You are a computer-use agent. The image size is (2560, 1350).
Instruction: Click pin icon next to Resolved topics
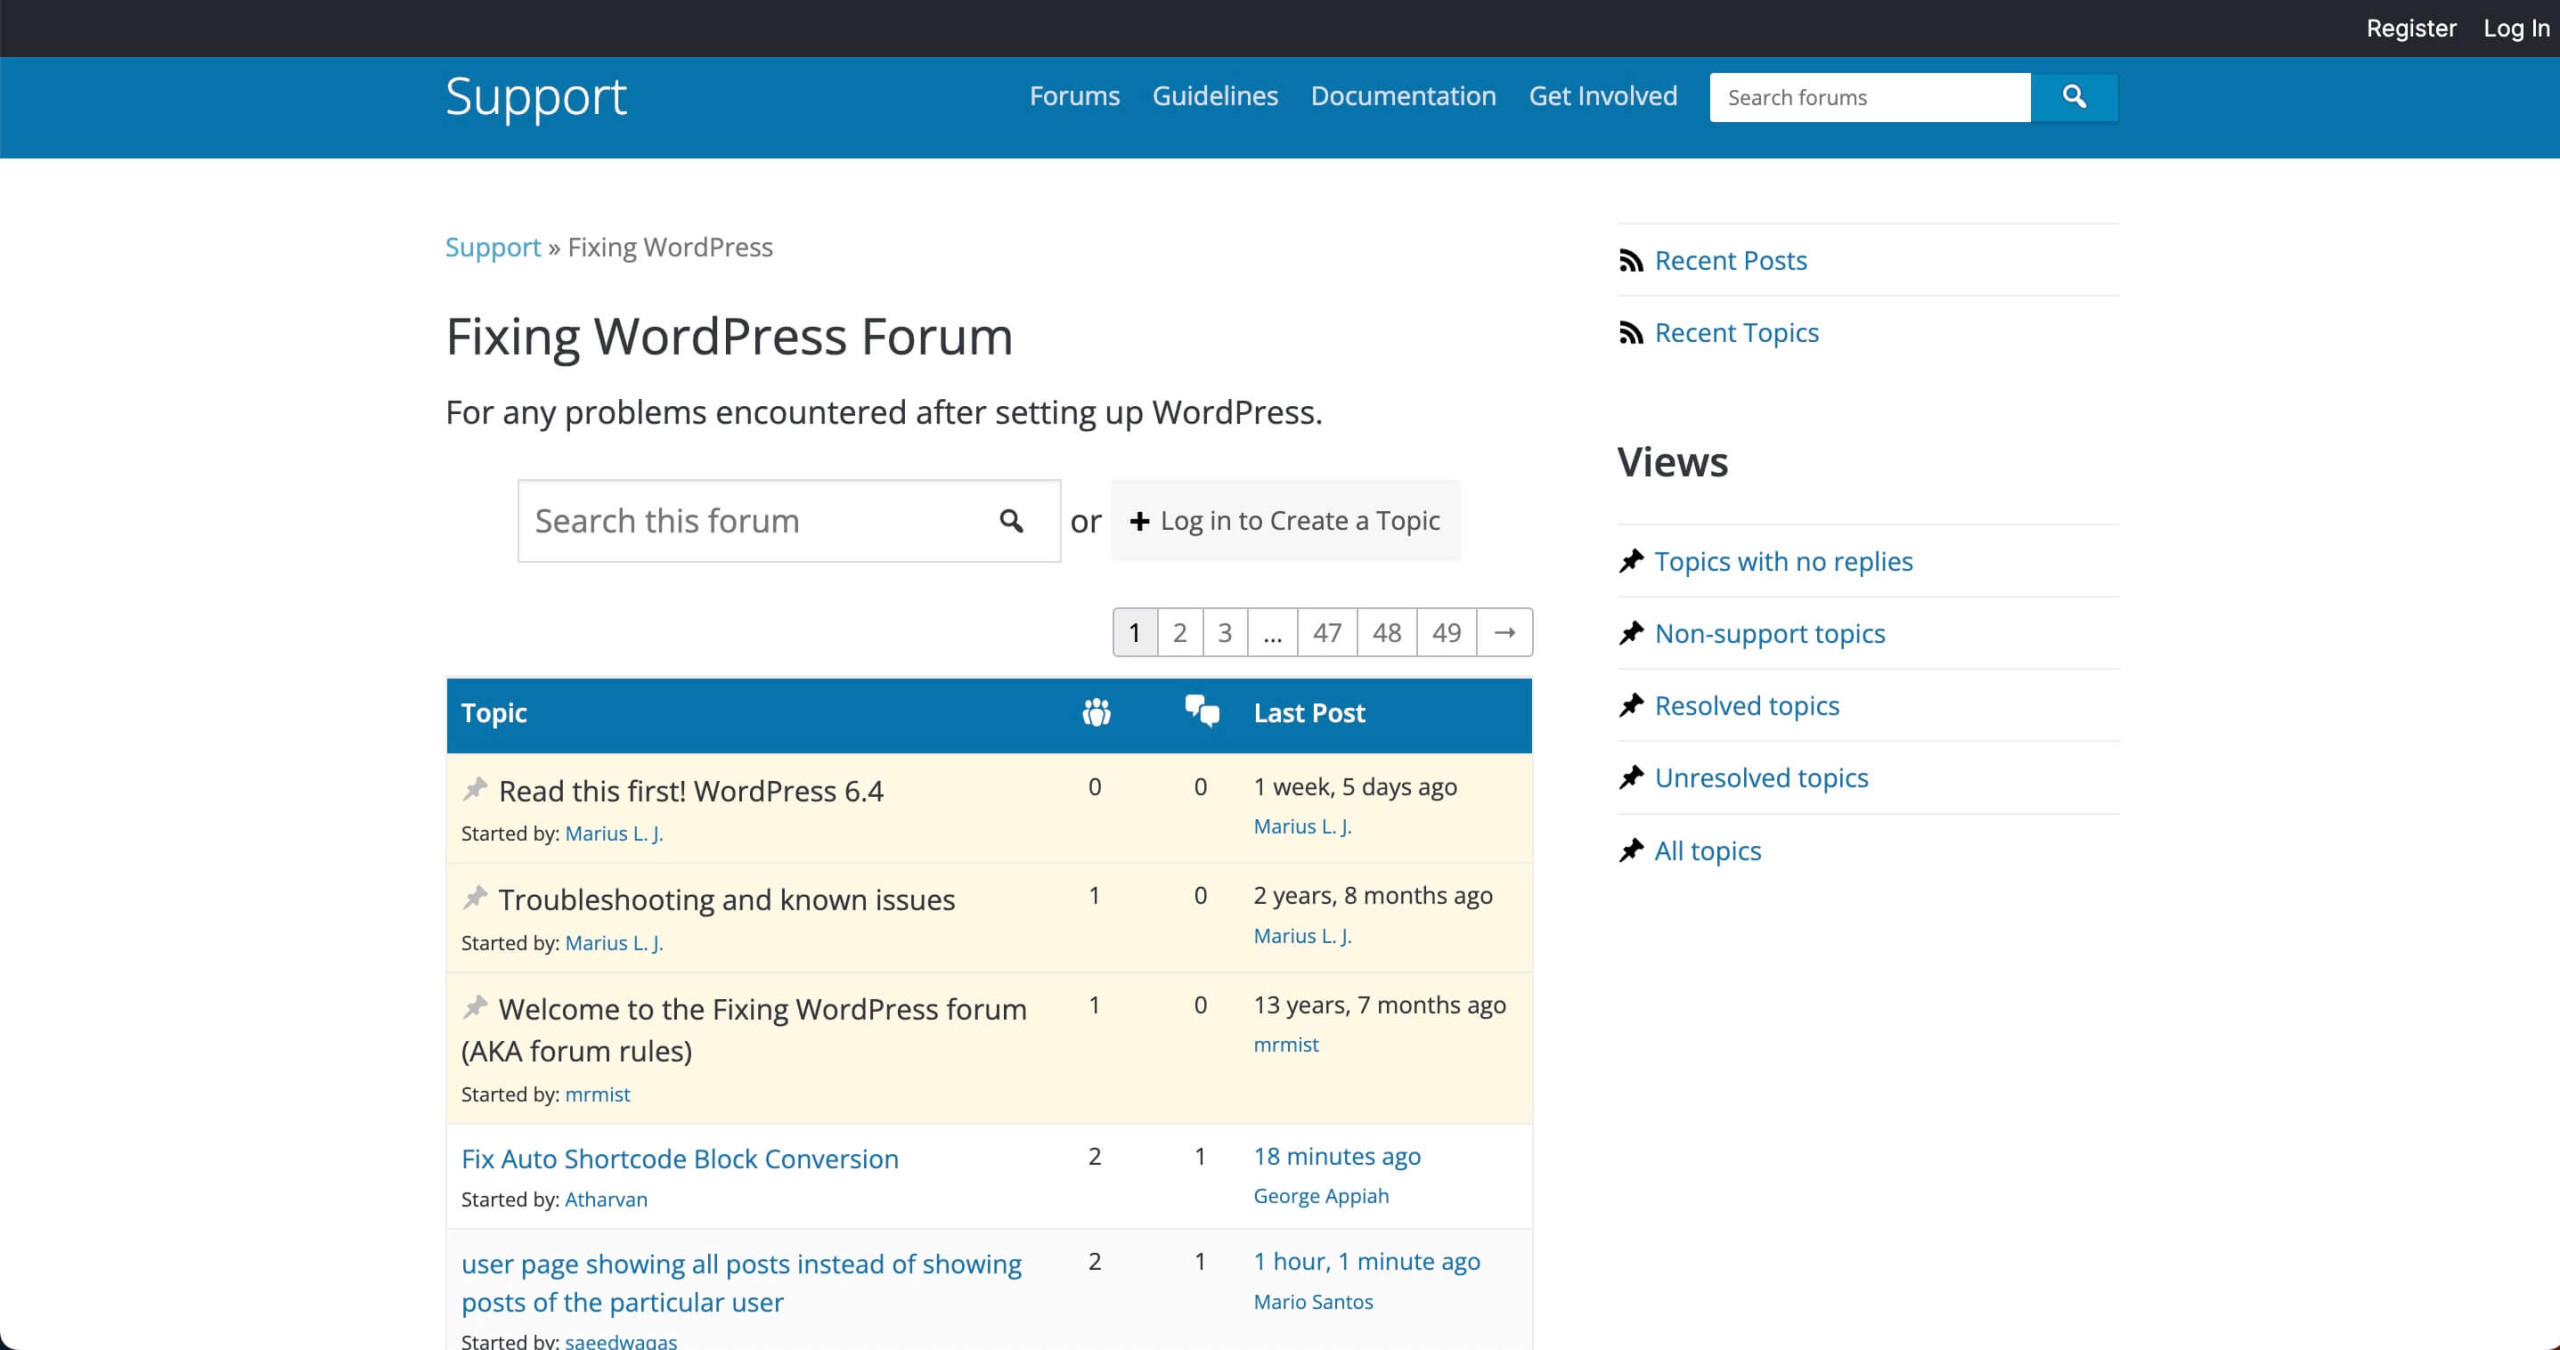(1631, 705)
